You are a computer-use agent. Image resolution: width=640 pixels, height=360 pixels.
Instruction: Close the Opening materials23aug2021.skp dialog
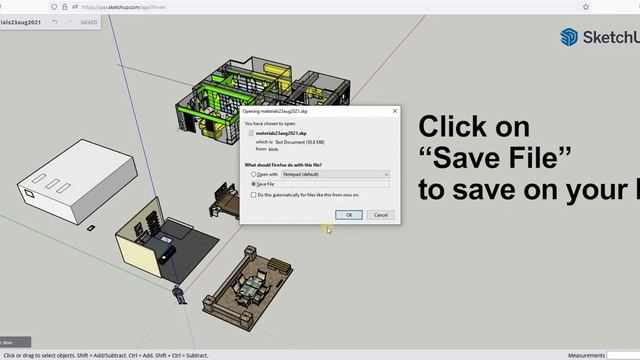395,111
